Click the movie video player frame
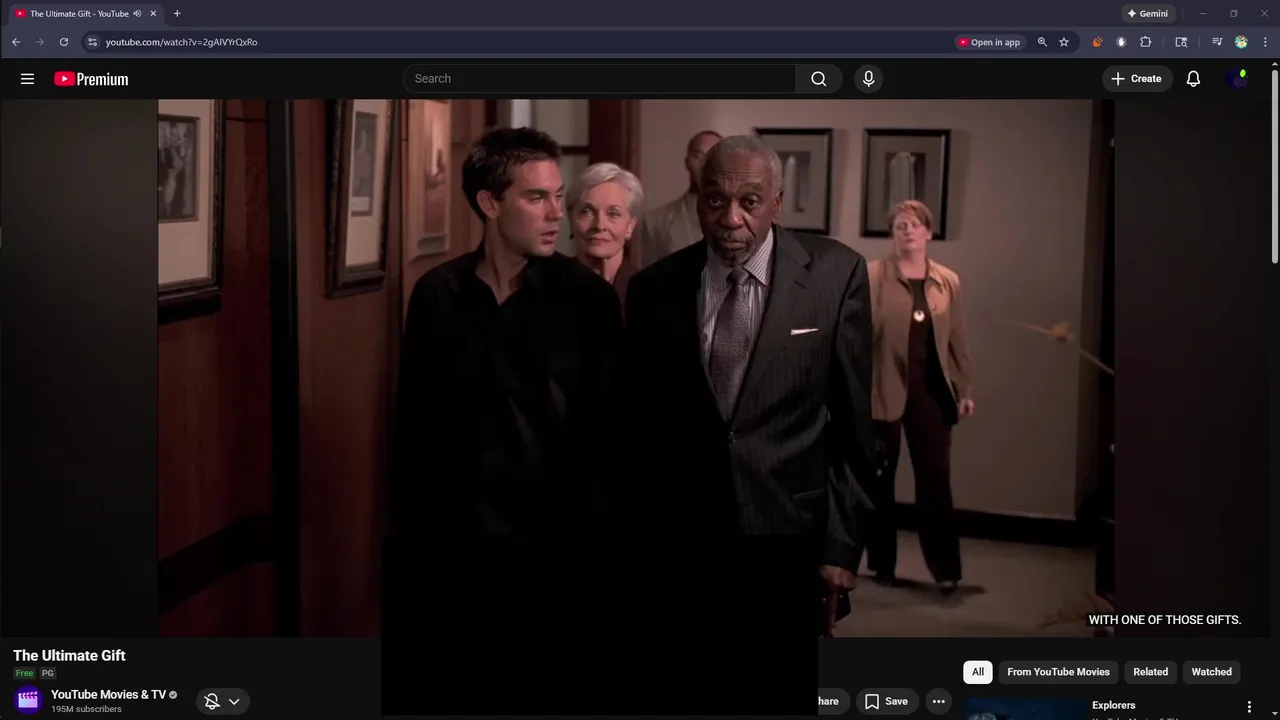1280x720 pixels. tap(636, 367)
